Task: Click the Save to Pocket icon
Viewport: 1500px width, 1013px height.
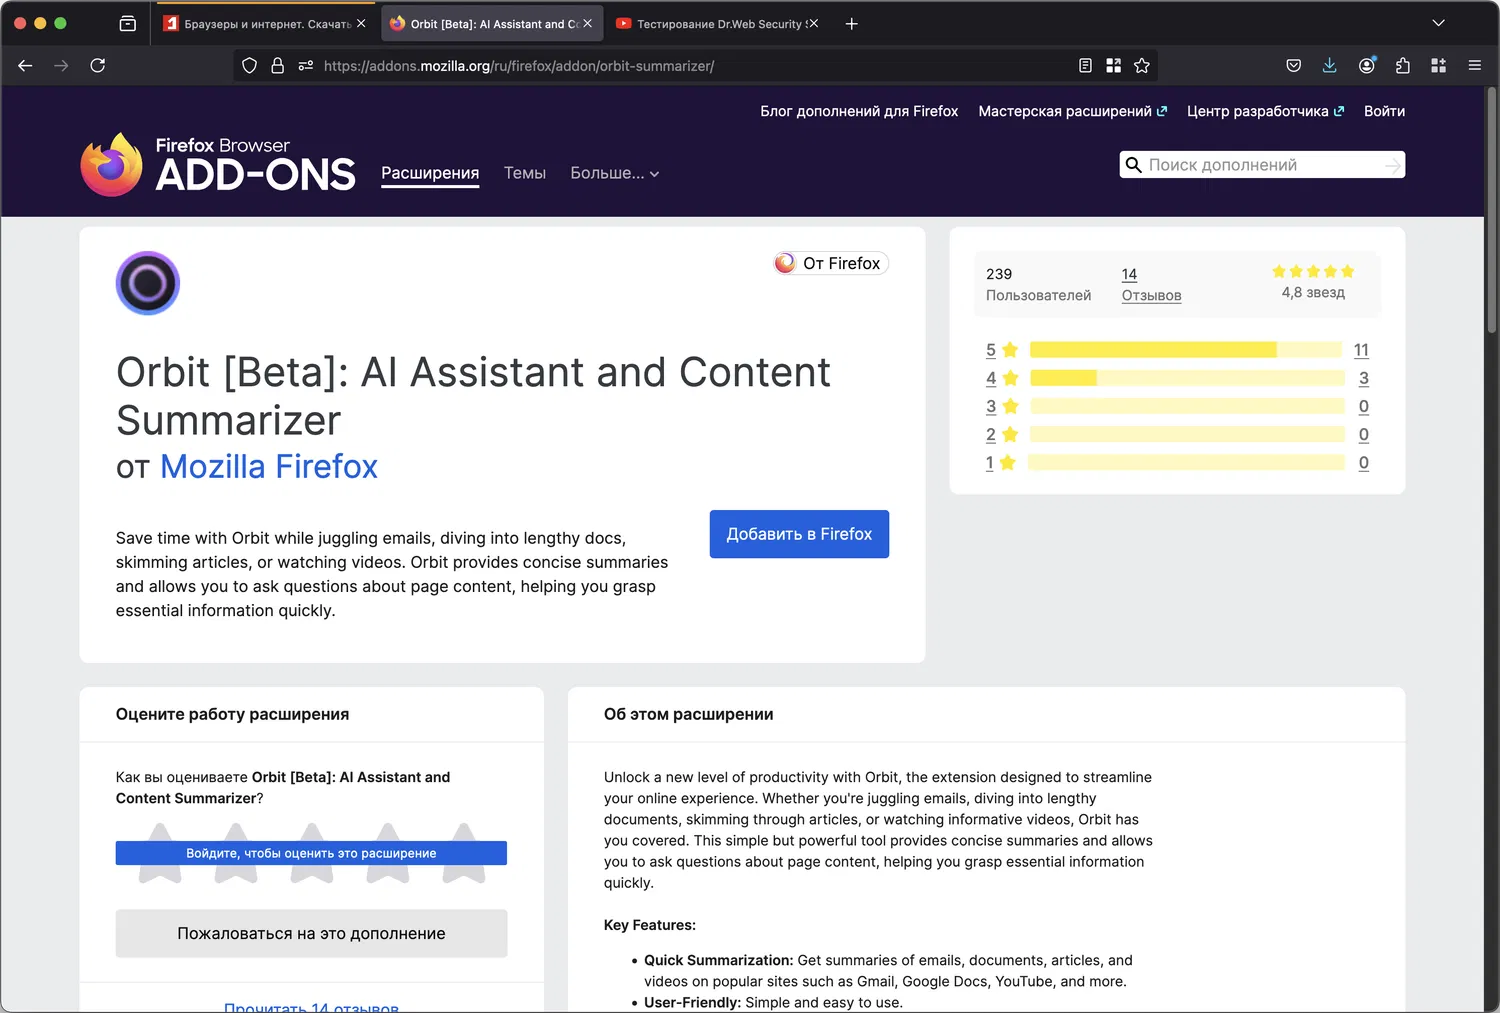Action: (1293, 66)
